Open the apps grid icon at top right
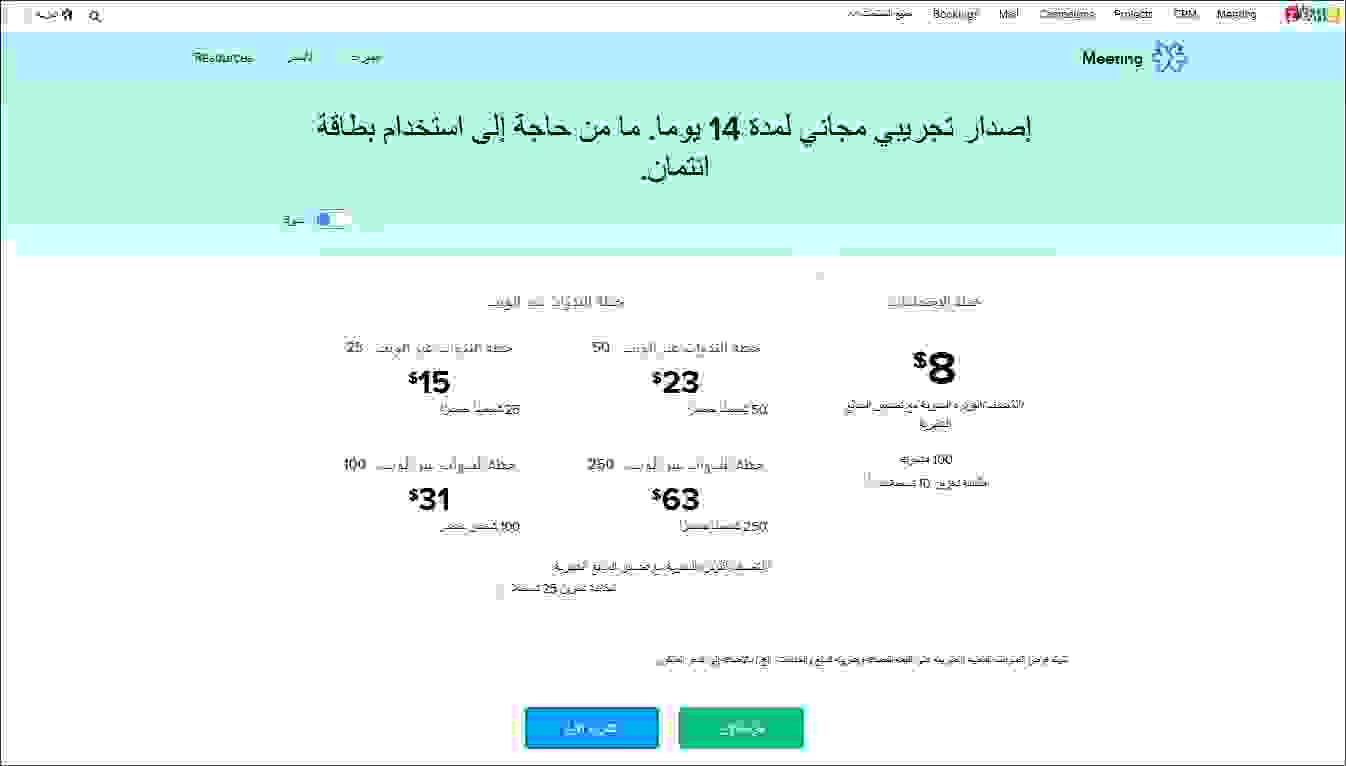Viewport: 1346px width, 766px height. (1318, 14)
